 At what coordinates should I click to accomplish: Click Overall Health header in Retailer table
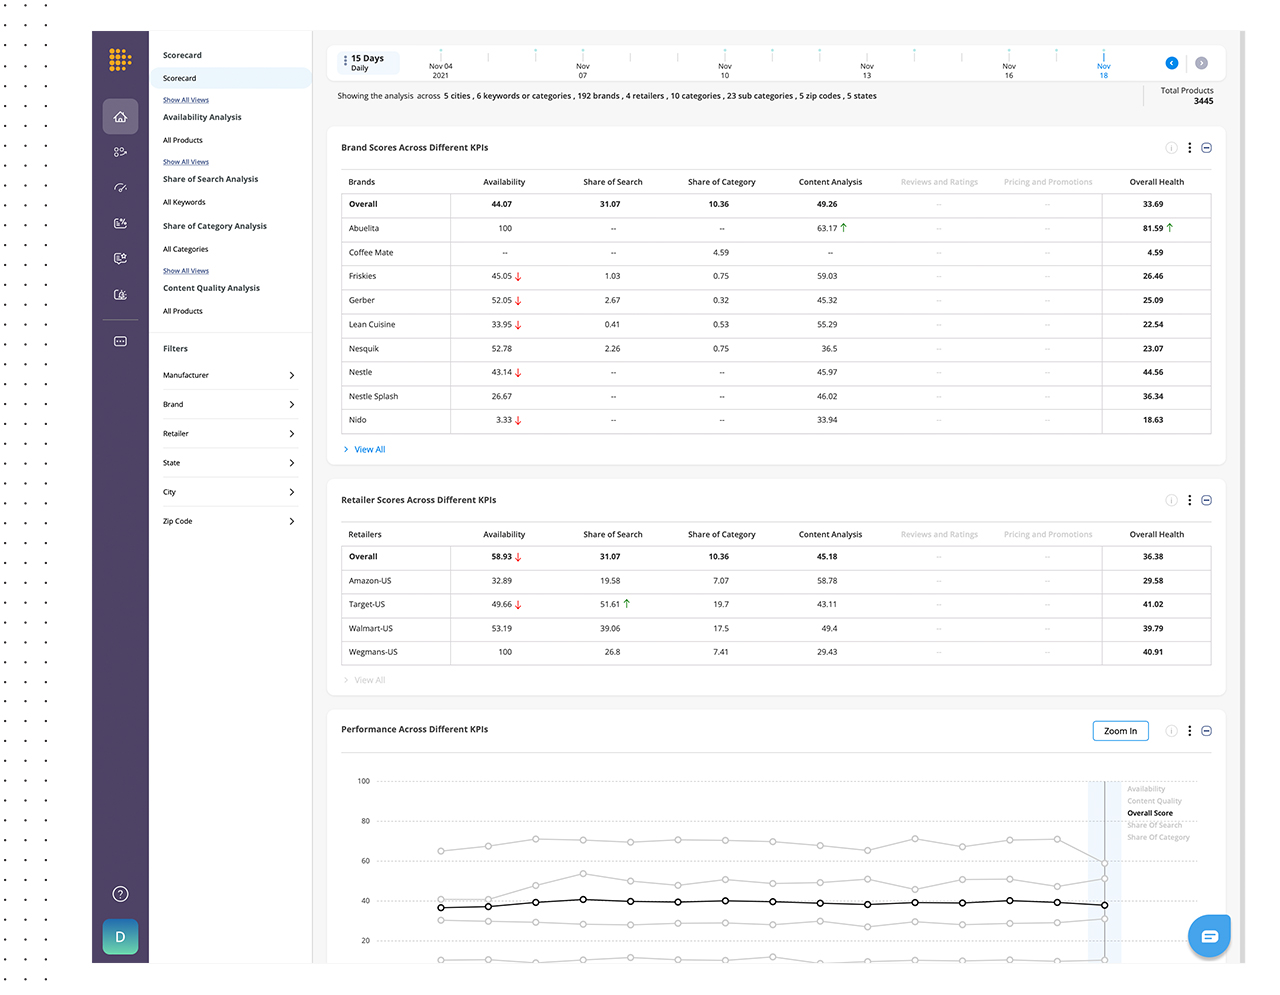1156,535
